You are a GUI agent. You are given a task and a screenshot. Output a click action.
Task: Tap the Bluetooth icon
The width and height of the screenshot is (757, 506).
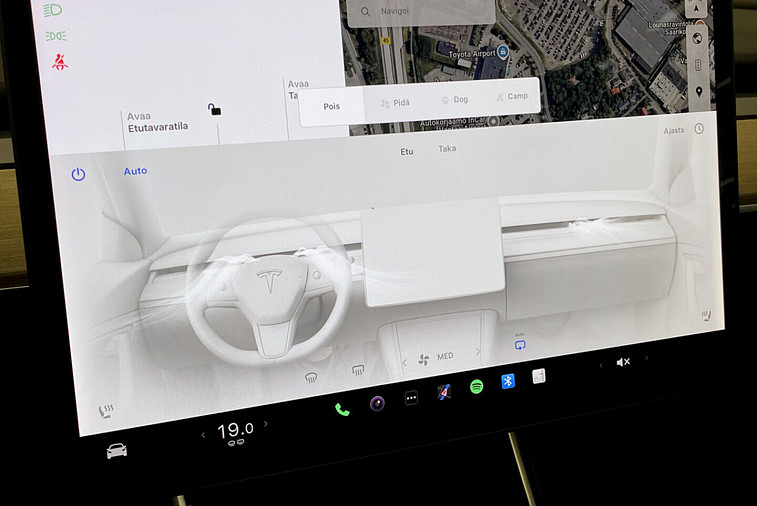click(507, 381)
